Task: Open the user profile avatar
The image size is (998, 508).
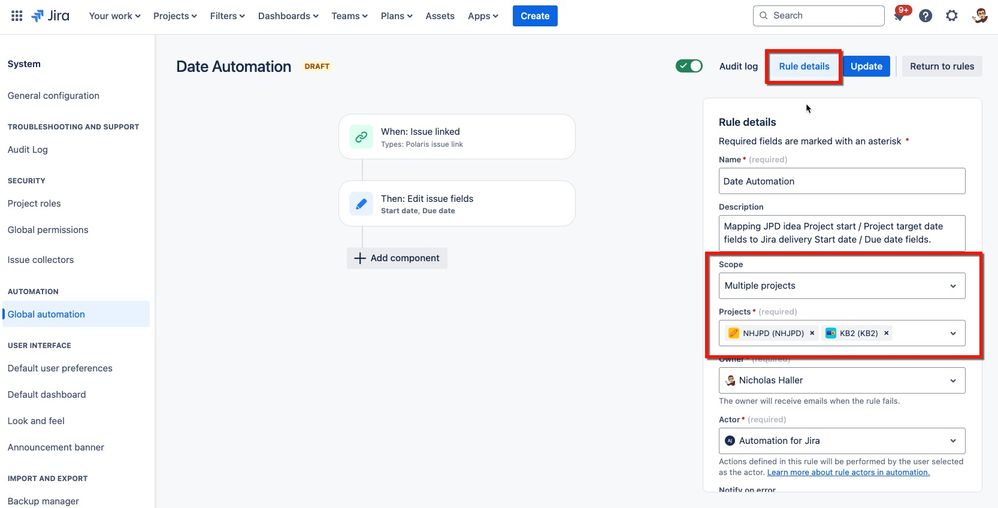Action: [980, 16]
